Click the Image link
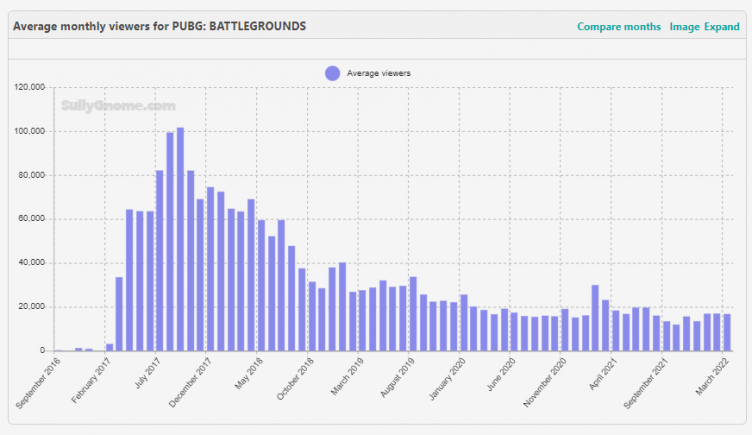Viewport: 752px width, 435px height. [x=684, y=27]
